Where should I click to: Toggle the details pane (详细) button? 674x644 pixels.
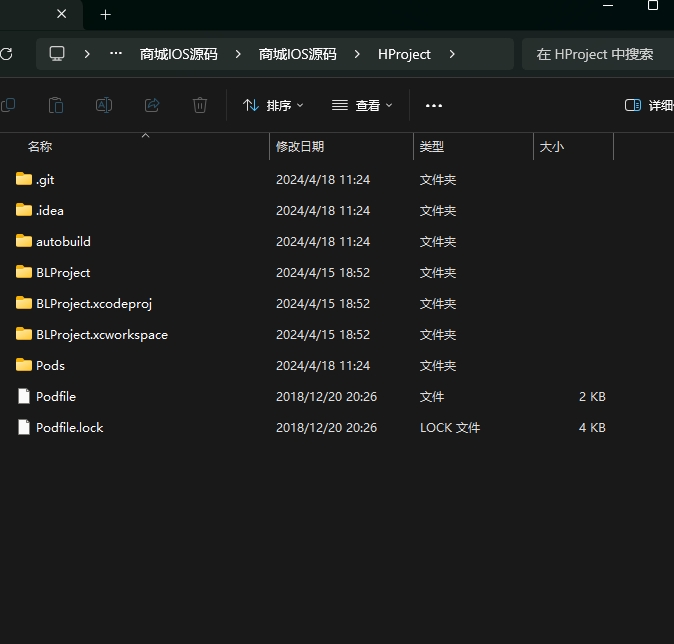click(648, 105)
